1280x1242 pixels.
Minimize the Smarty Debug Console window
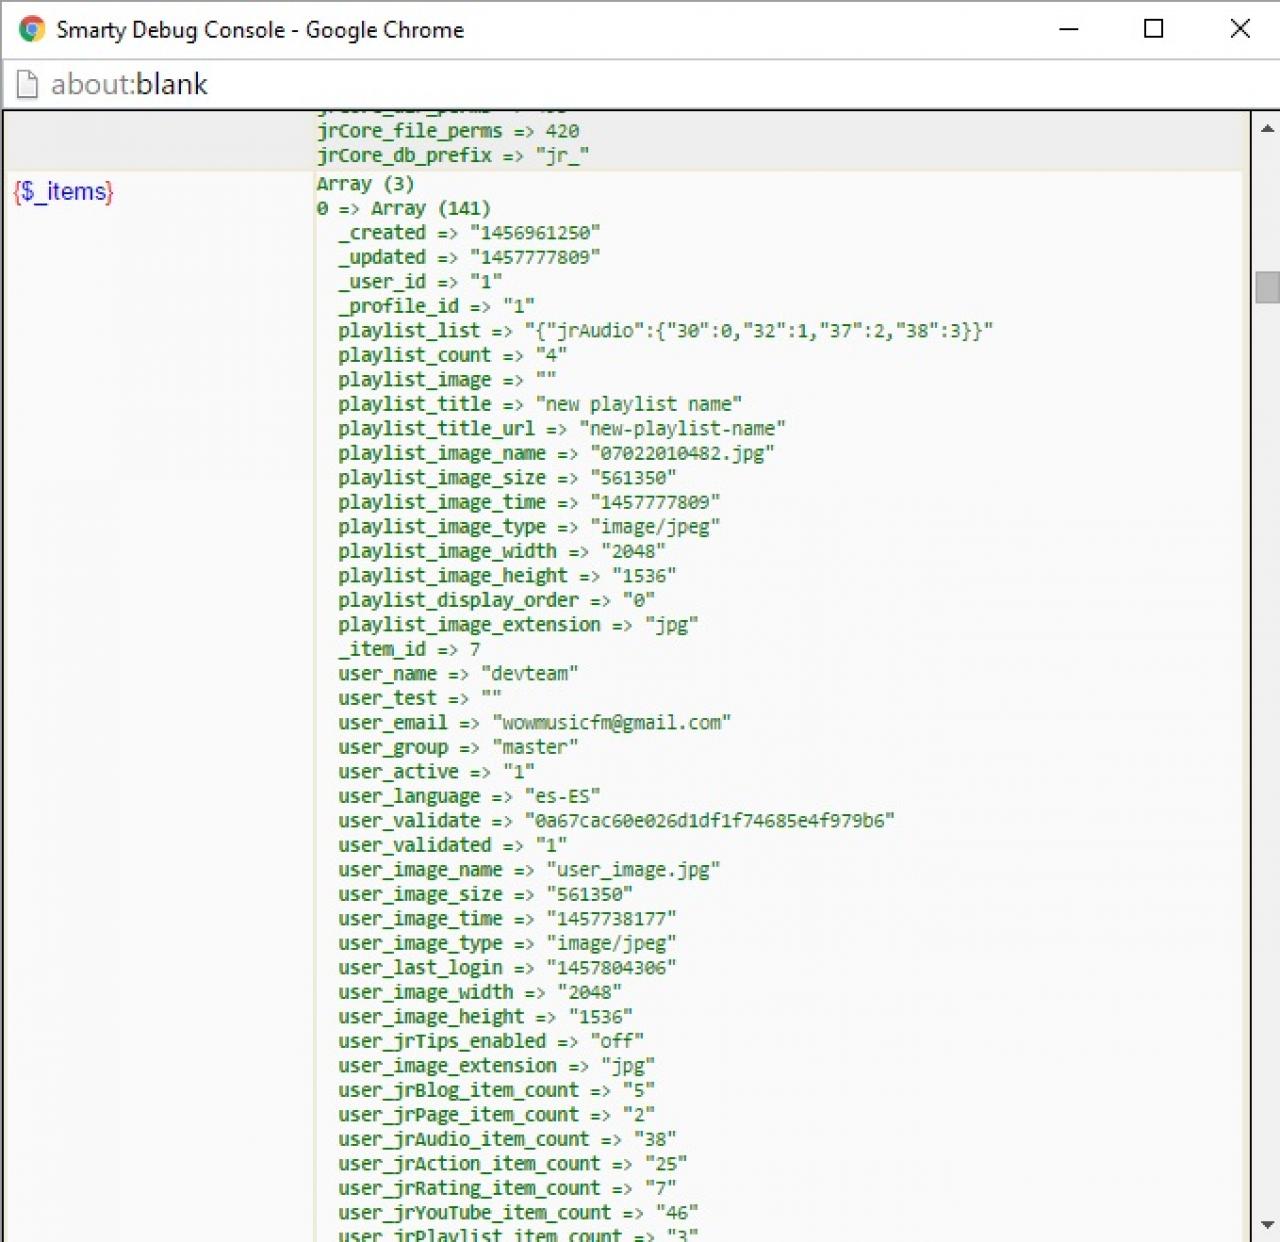point(1068,29)
